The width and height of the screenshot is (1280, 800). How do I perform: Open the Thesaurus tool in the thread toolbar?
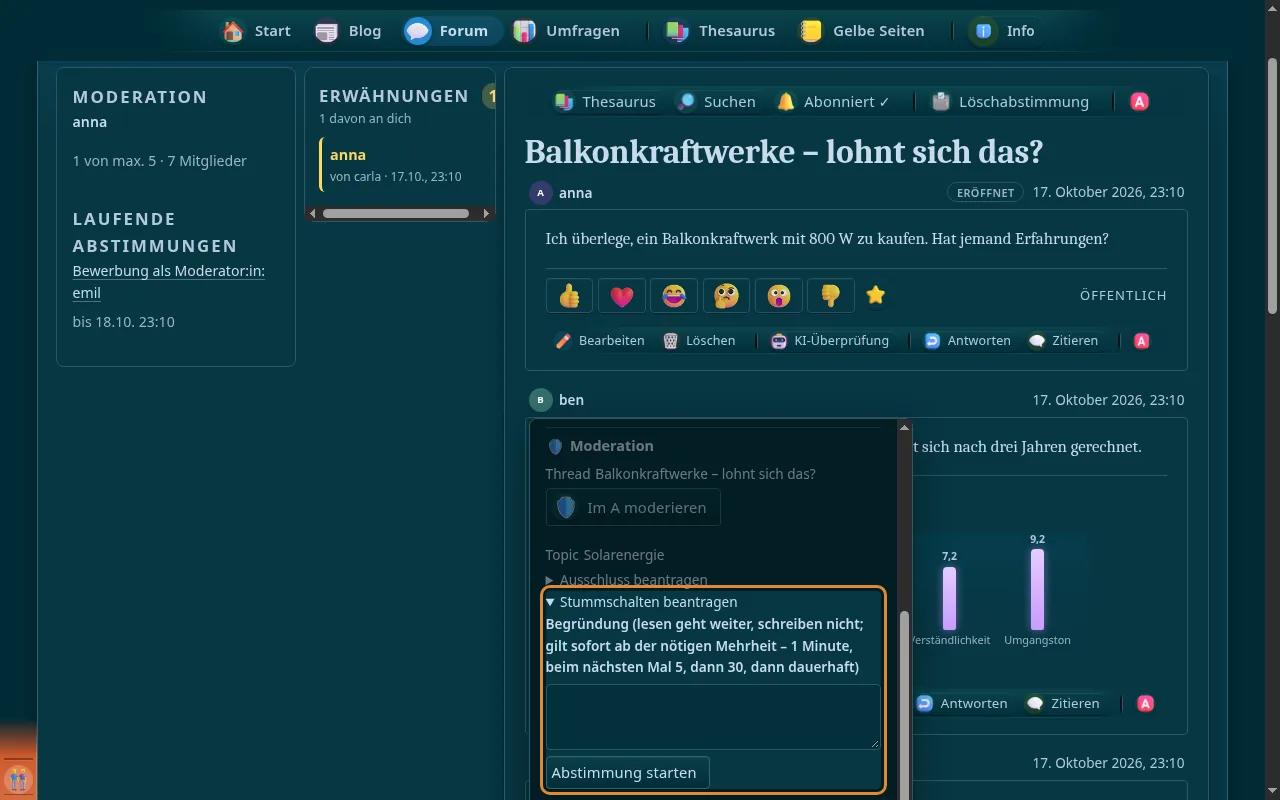click(606, 102)
